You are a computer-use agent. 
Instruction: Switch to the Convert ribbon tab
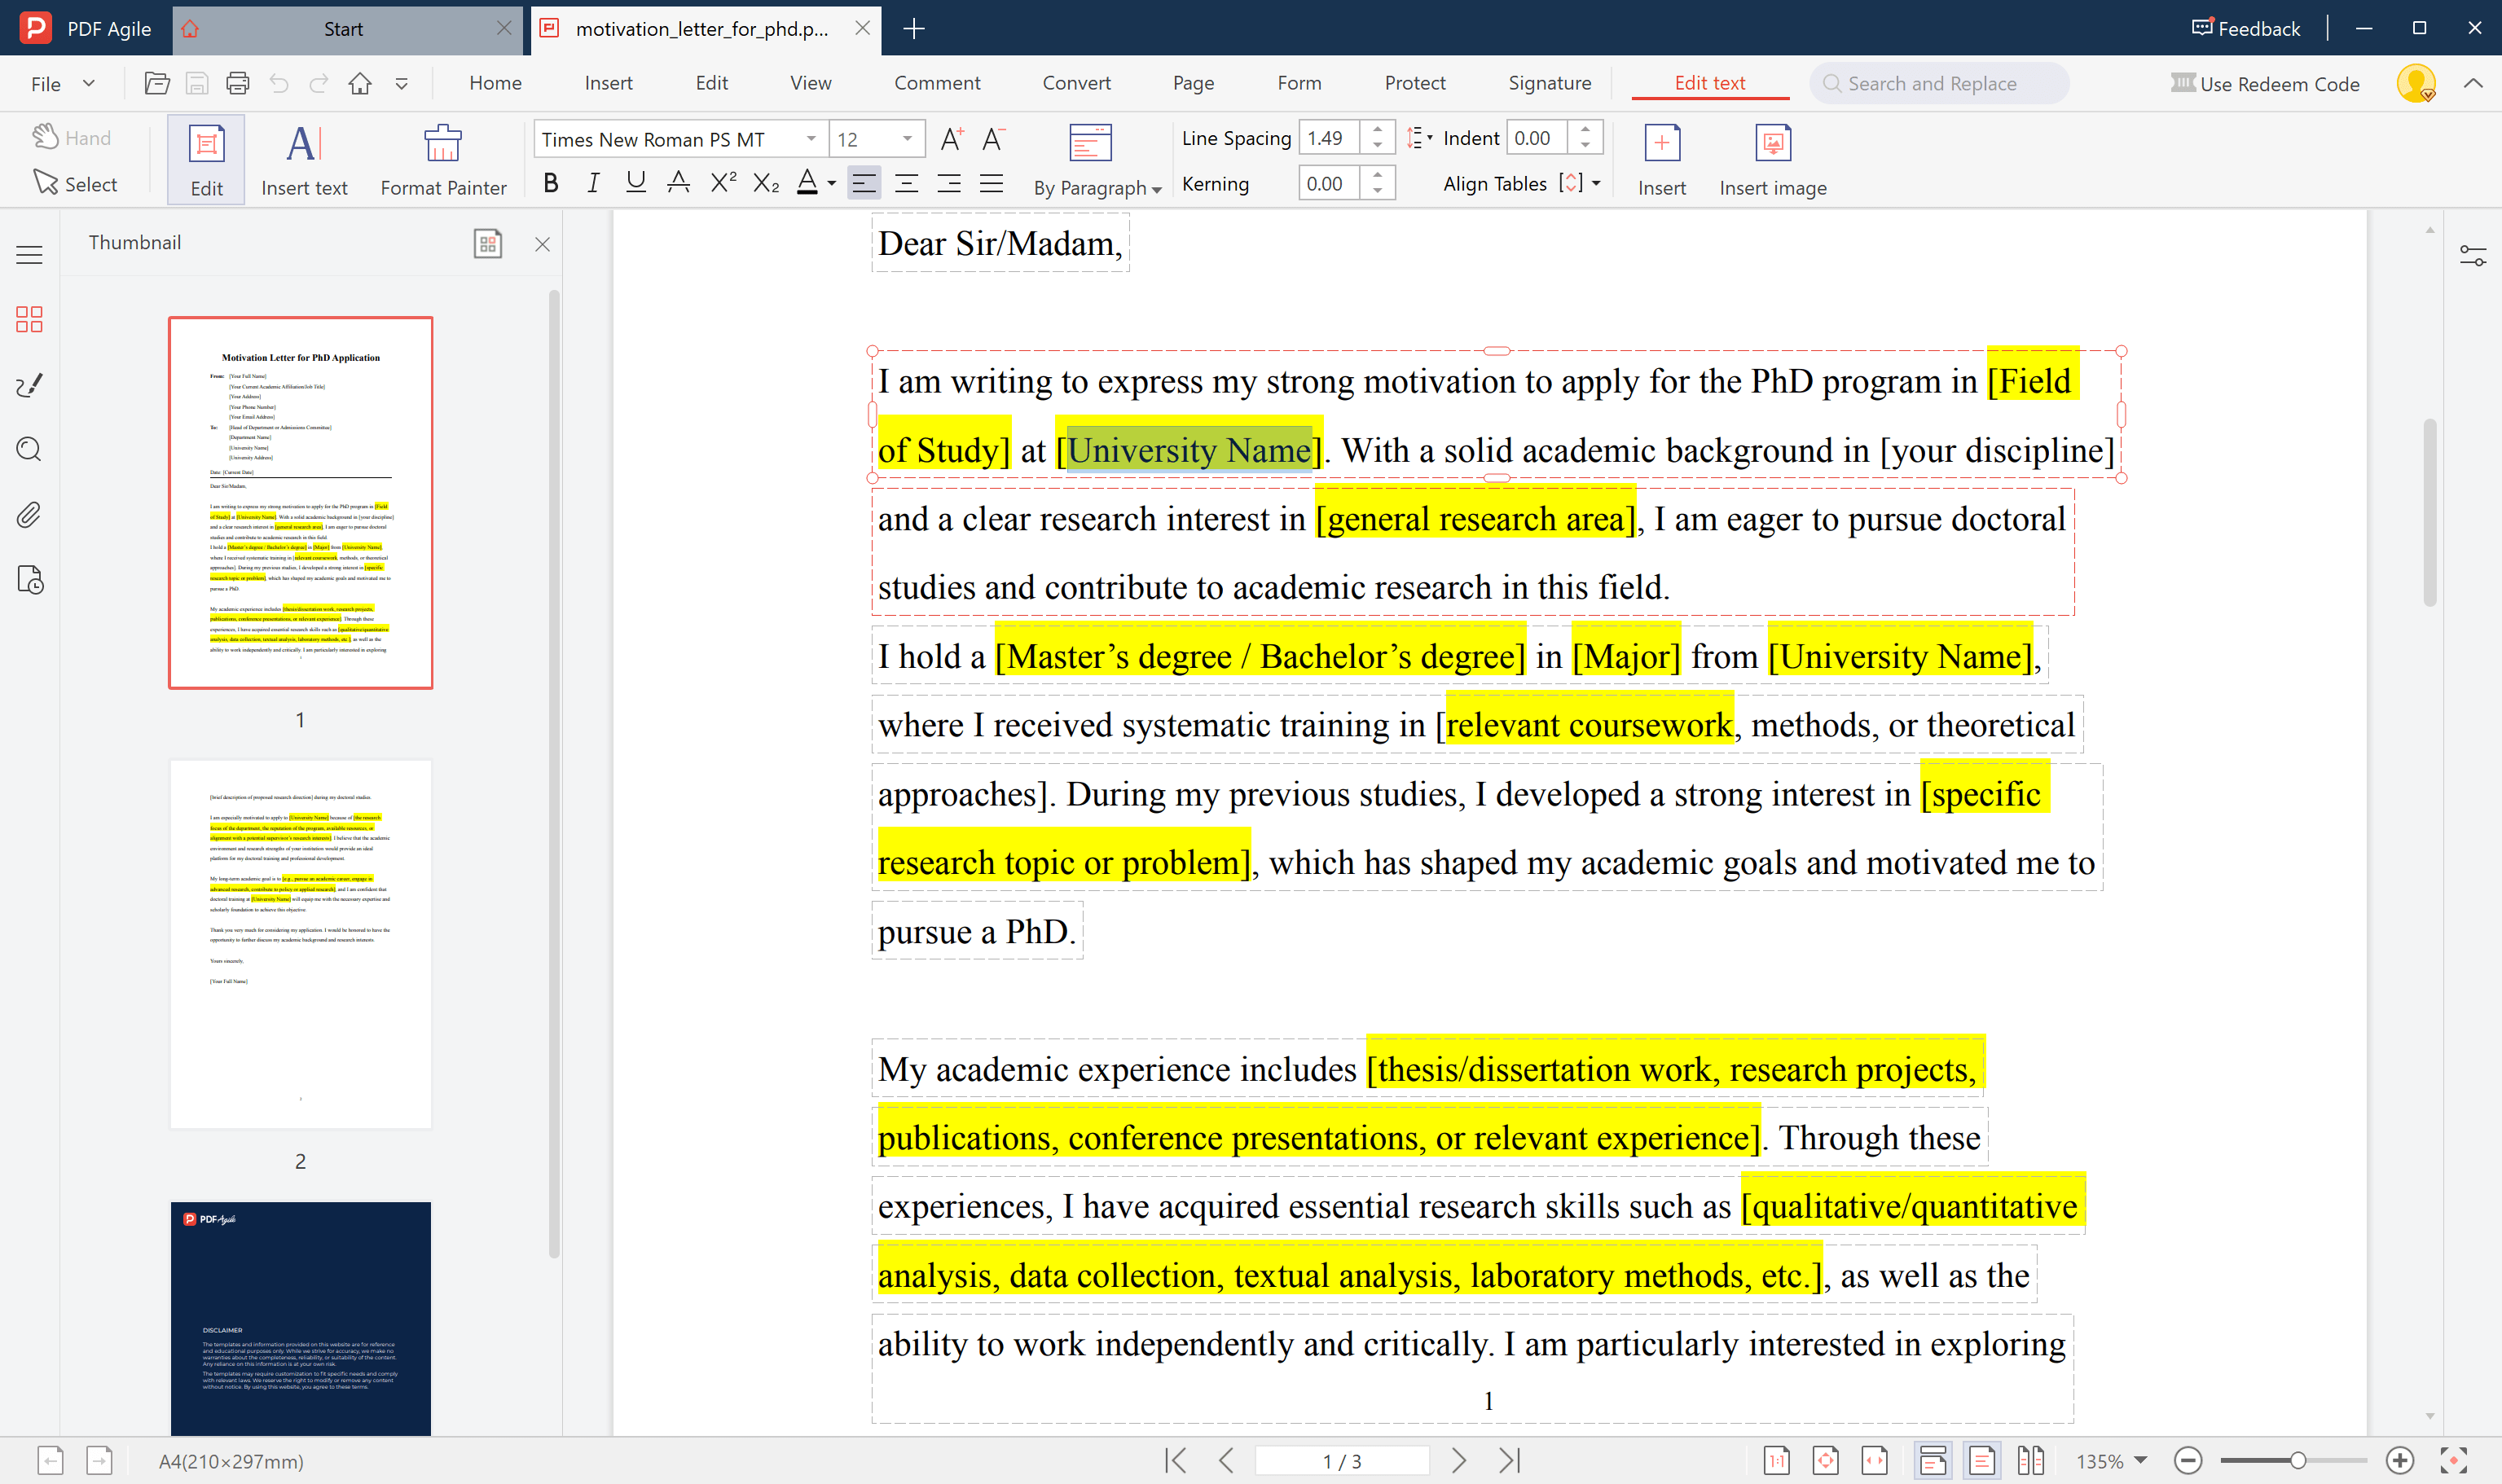[x=1076, y=83]
